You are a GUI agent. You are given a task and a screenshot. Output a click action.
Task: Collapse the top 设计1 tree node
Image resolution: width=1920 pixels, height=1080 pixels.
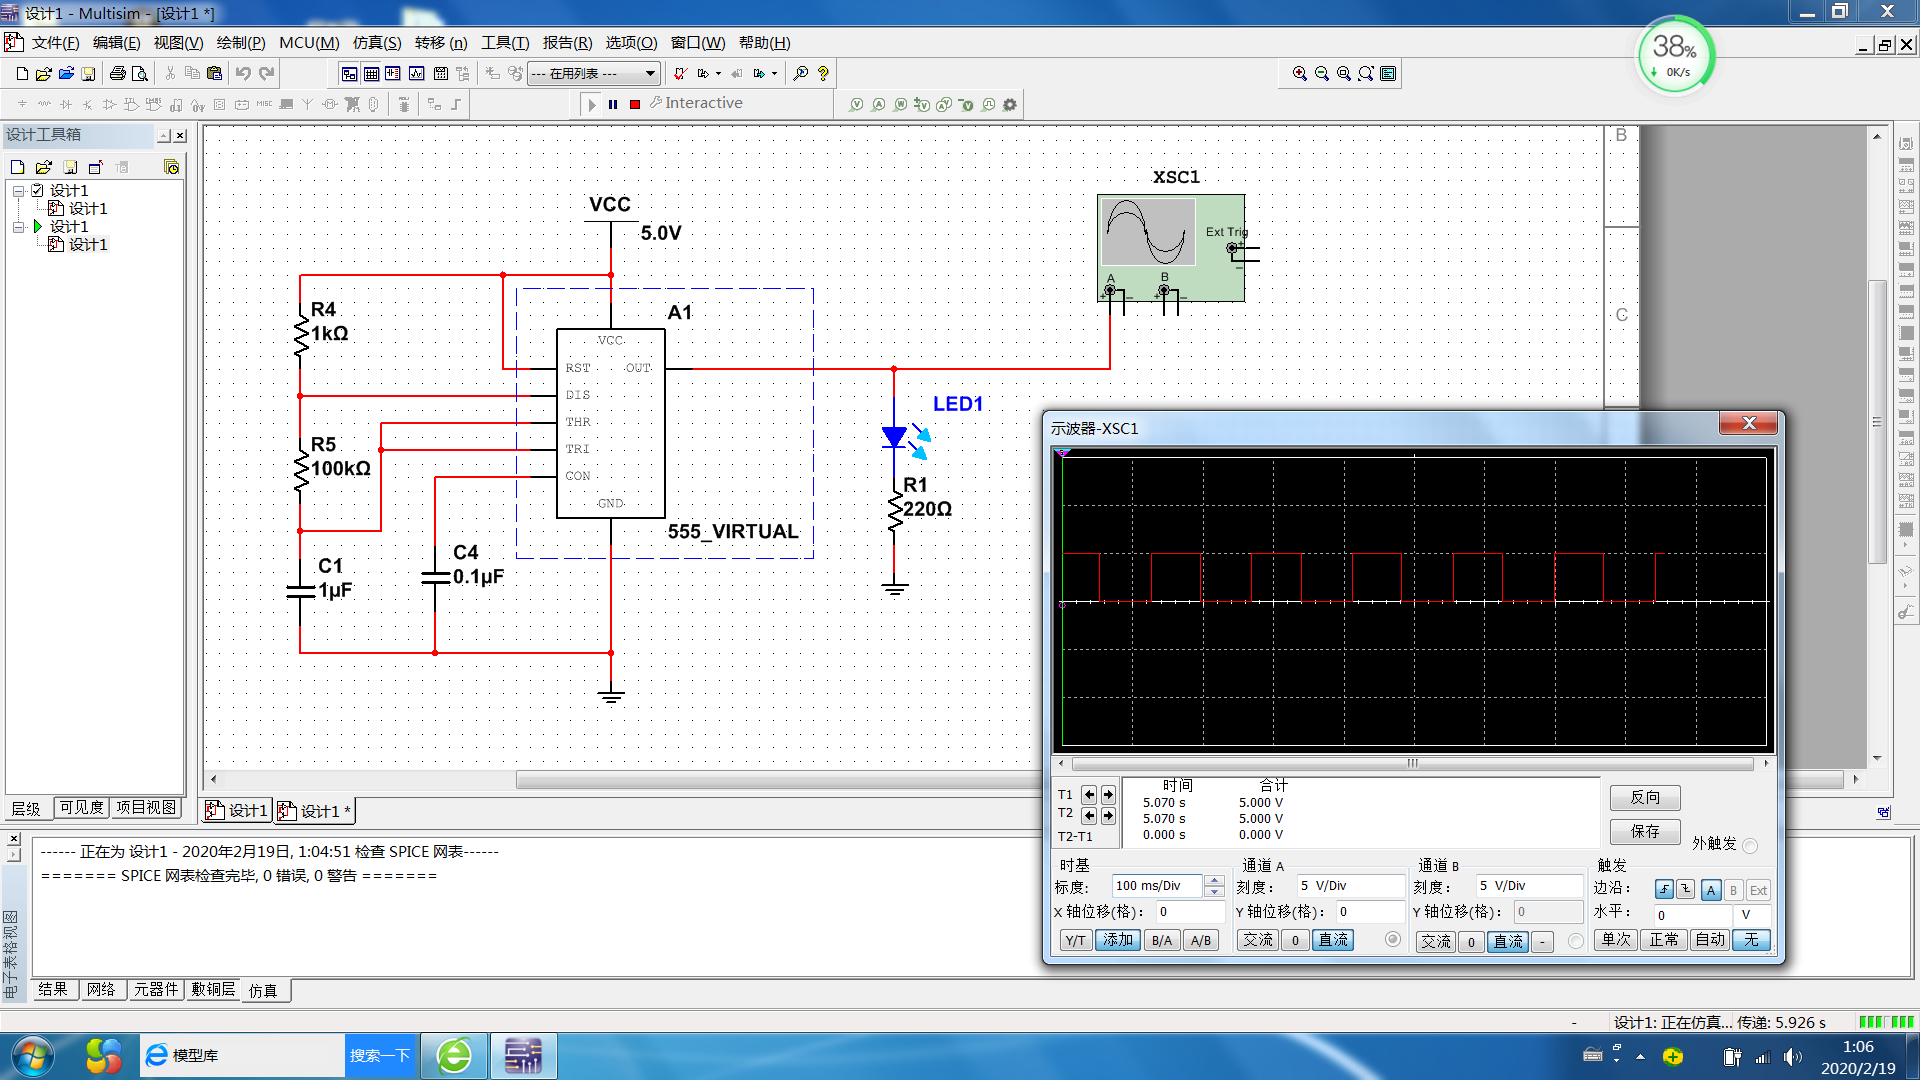pos(18,190)
